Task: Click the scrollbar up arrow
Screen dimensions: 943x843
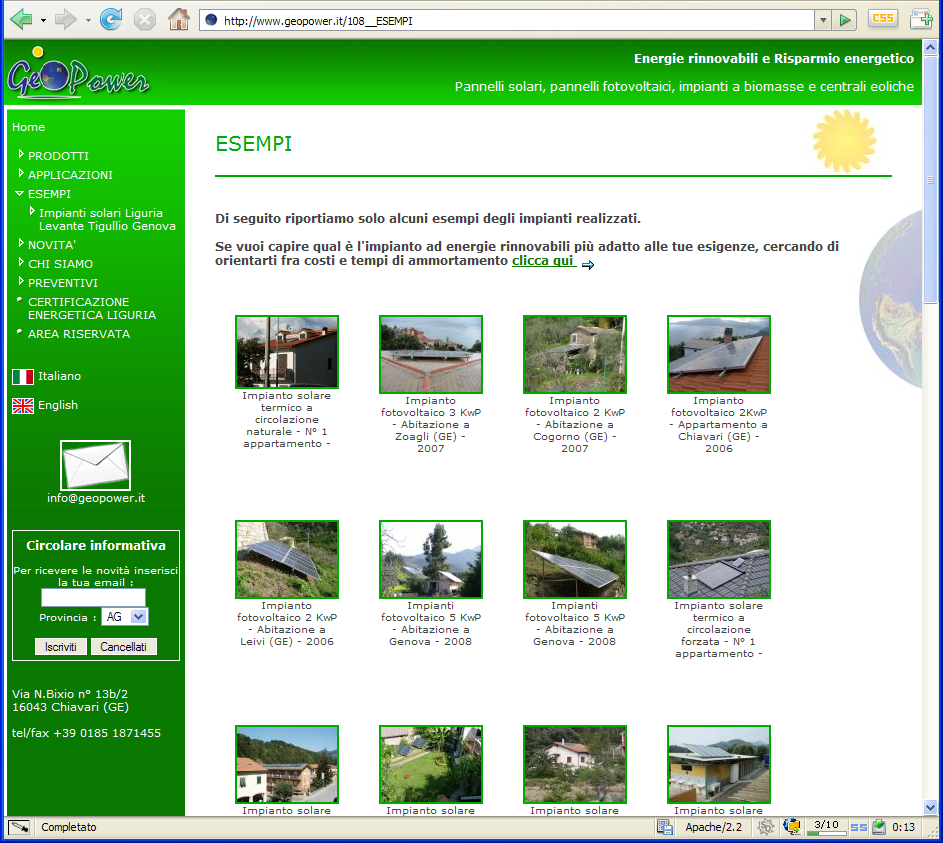Action: coord(930,48)
